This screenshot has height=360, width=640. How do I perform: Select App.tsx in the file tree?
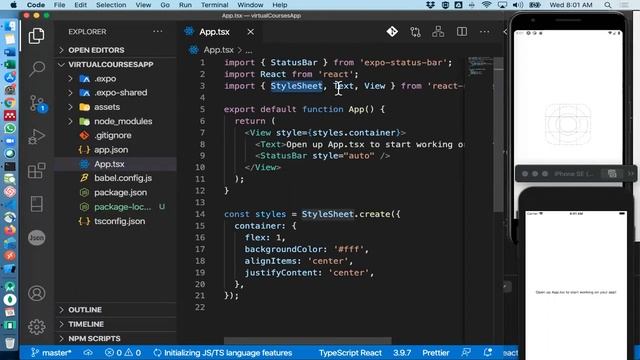116,164
